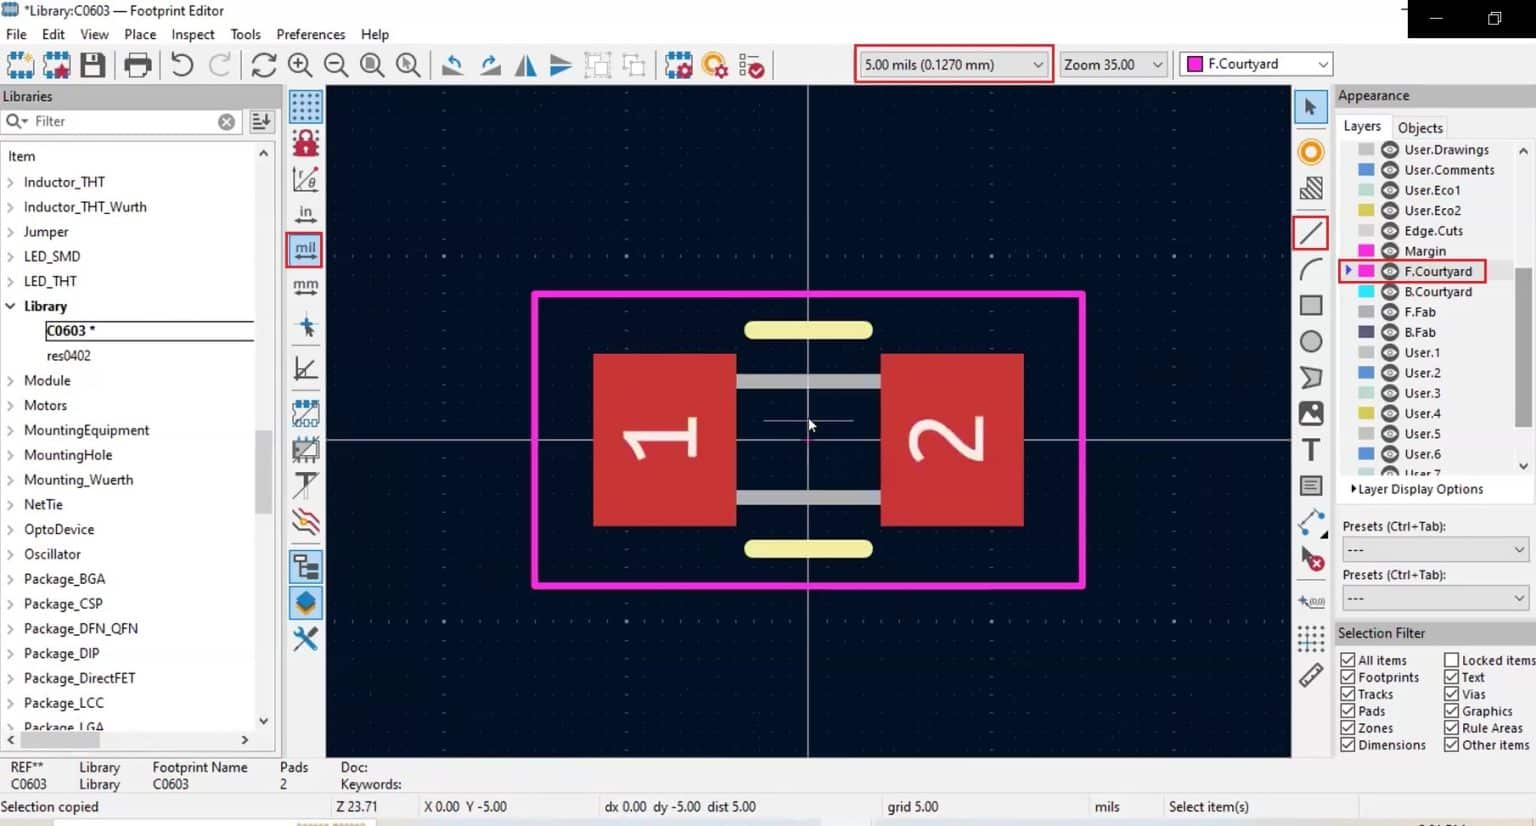This screenshot has height=826, width=1536.
Task: Clear the library filter field
Action: point(227,121)
